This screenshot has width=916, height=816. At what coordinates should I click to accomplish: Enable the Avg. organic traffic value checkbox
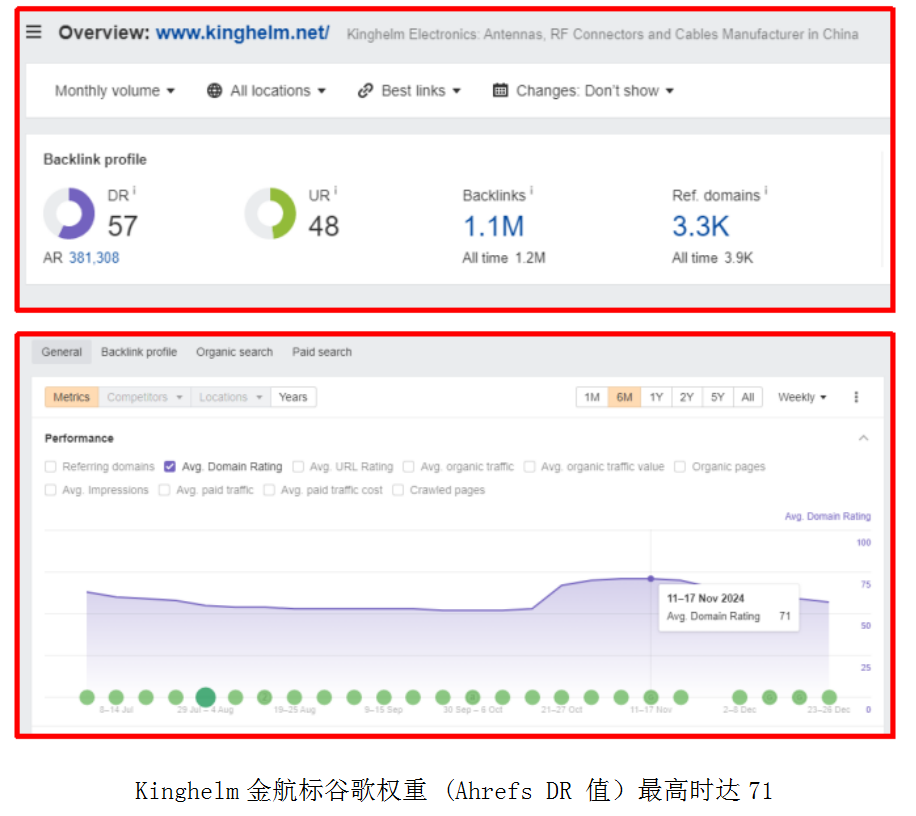pos(529,467)
